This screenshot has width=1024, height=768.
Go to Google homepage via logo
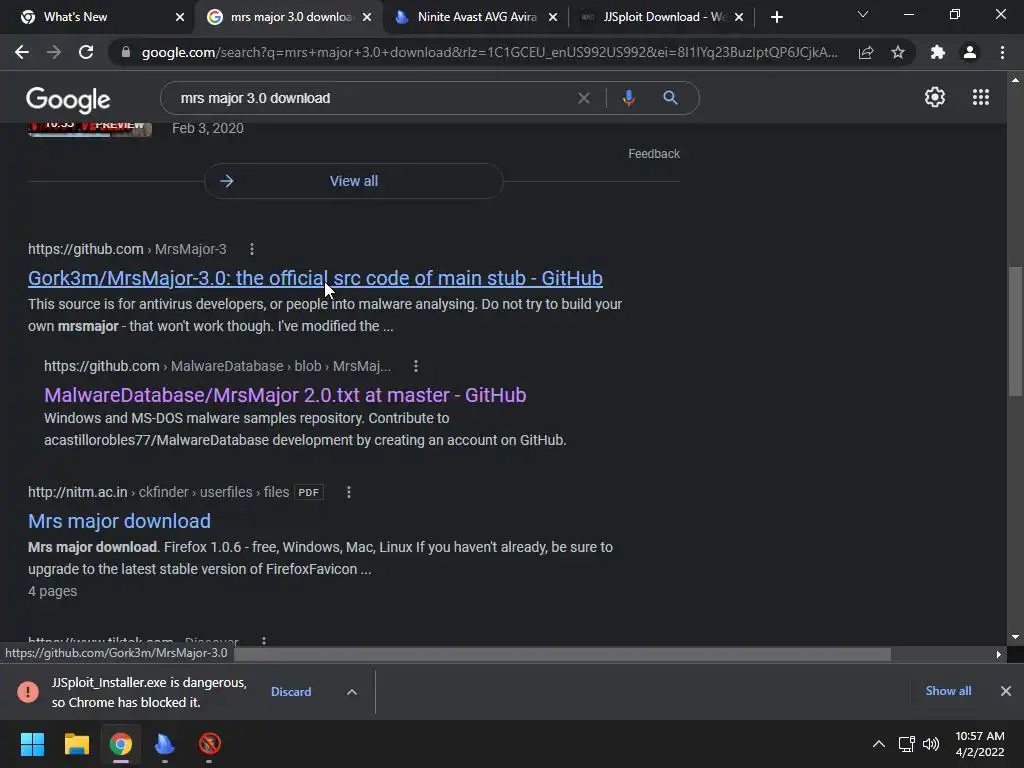pyautogui.click(x=68, y=99)
